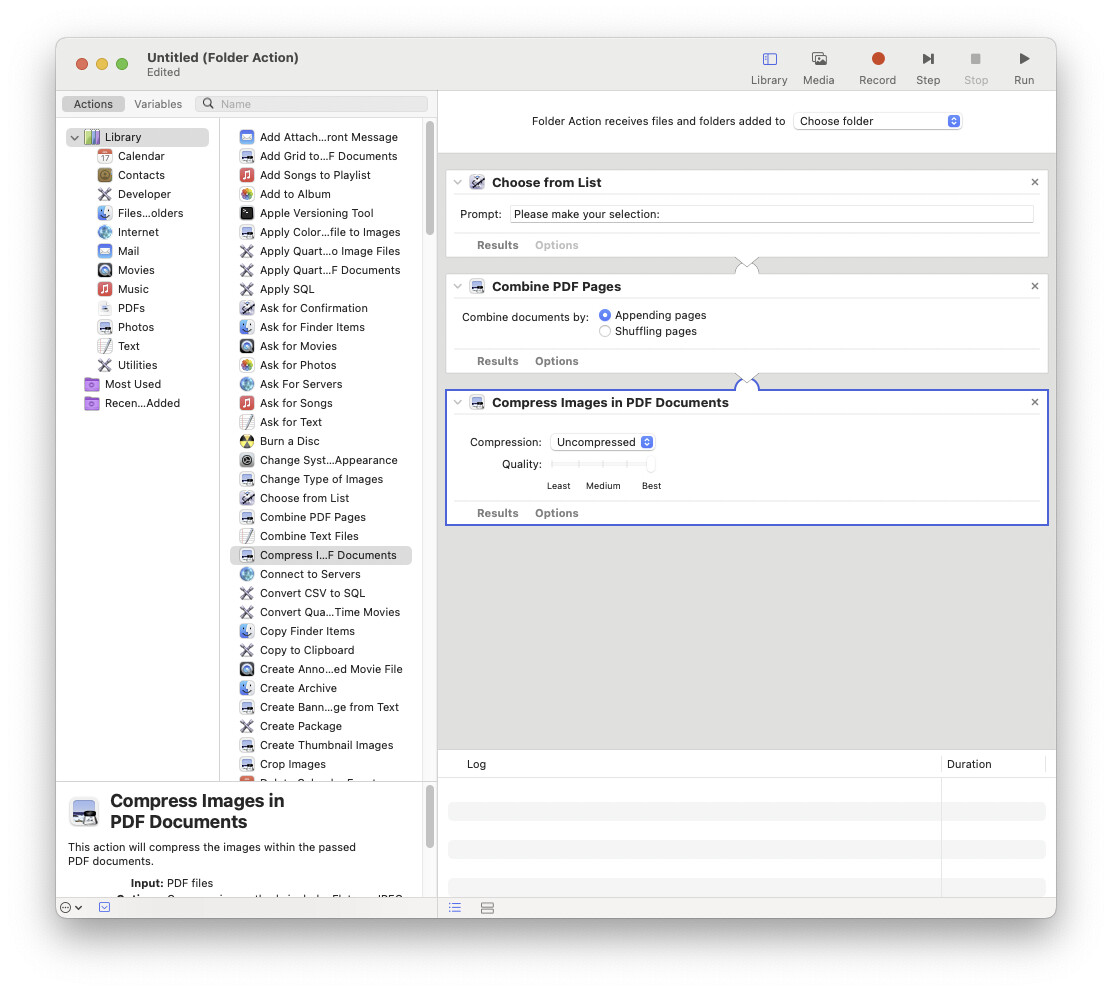Click the Best end of the Quality slider
Screen dimensions: 1112x992
tap(651, 464)
